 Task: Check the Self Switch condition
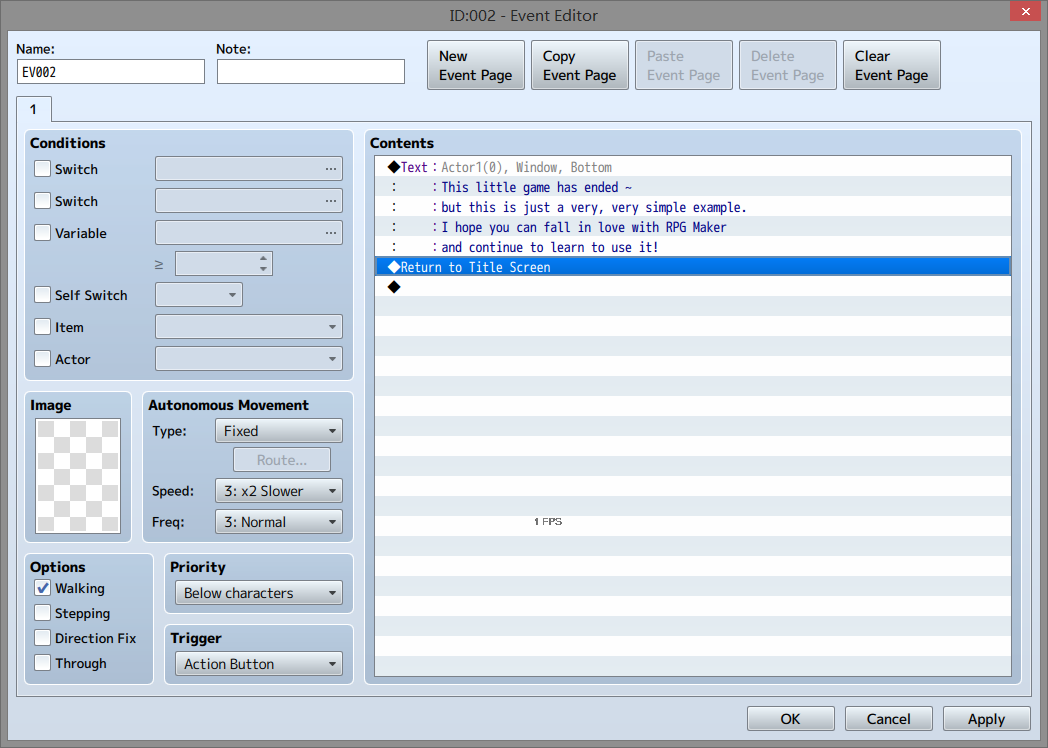(x=42, y=295)
